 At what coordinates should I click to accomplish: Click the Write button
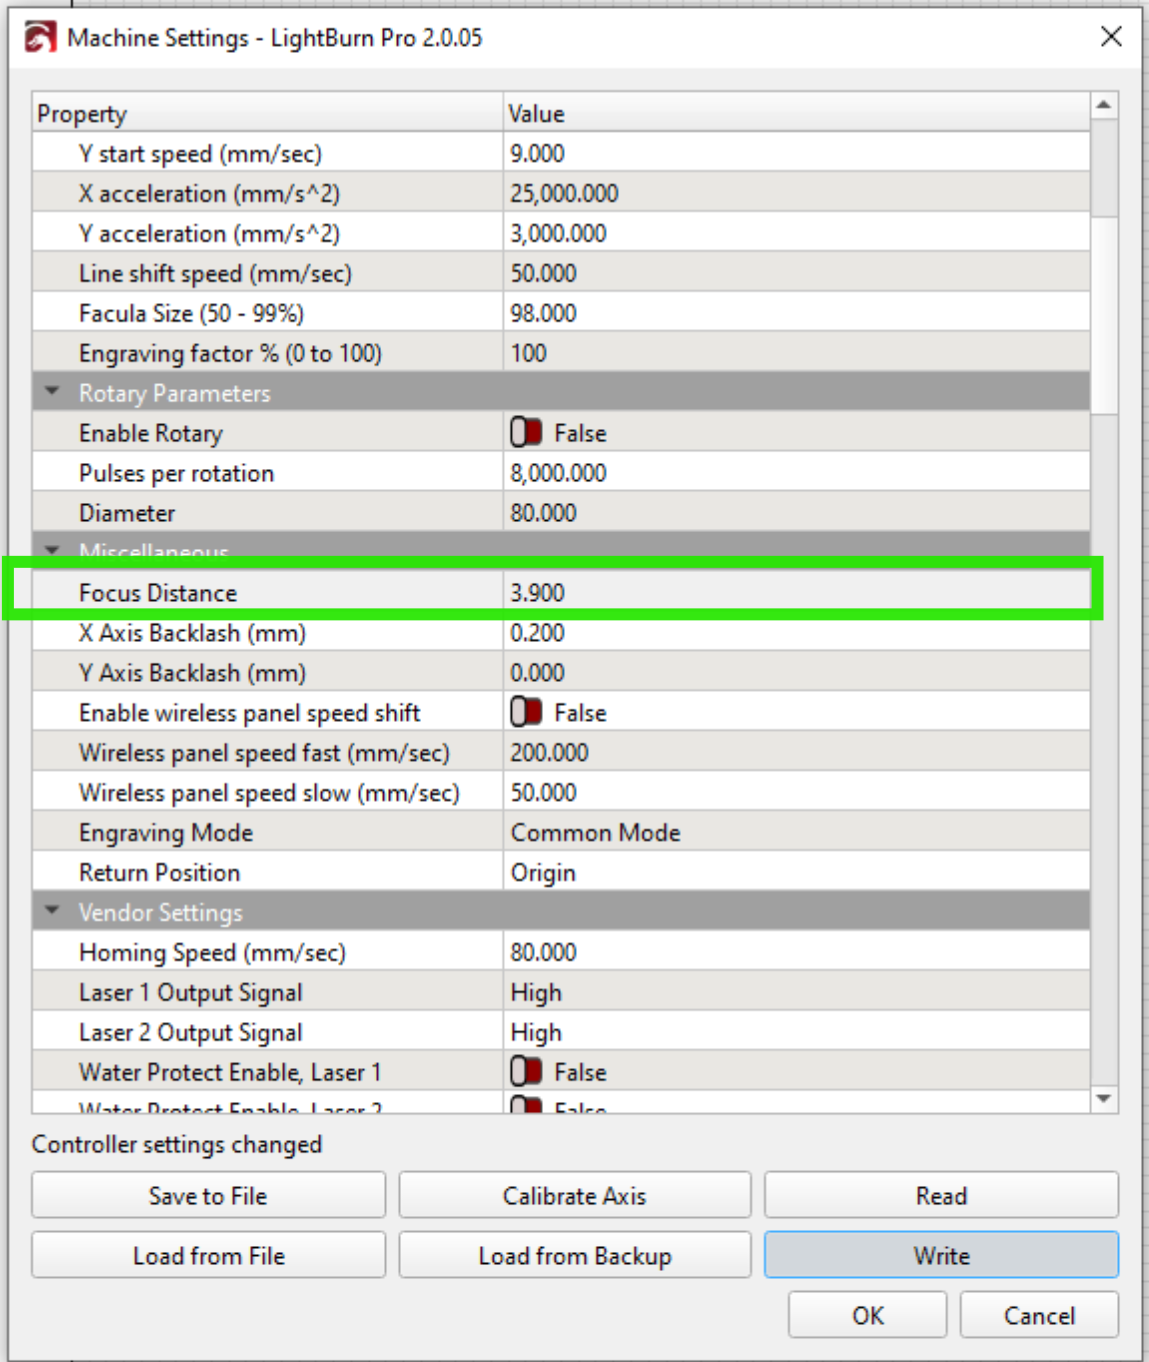[x=940, y=1255]
